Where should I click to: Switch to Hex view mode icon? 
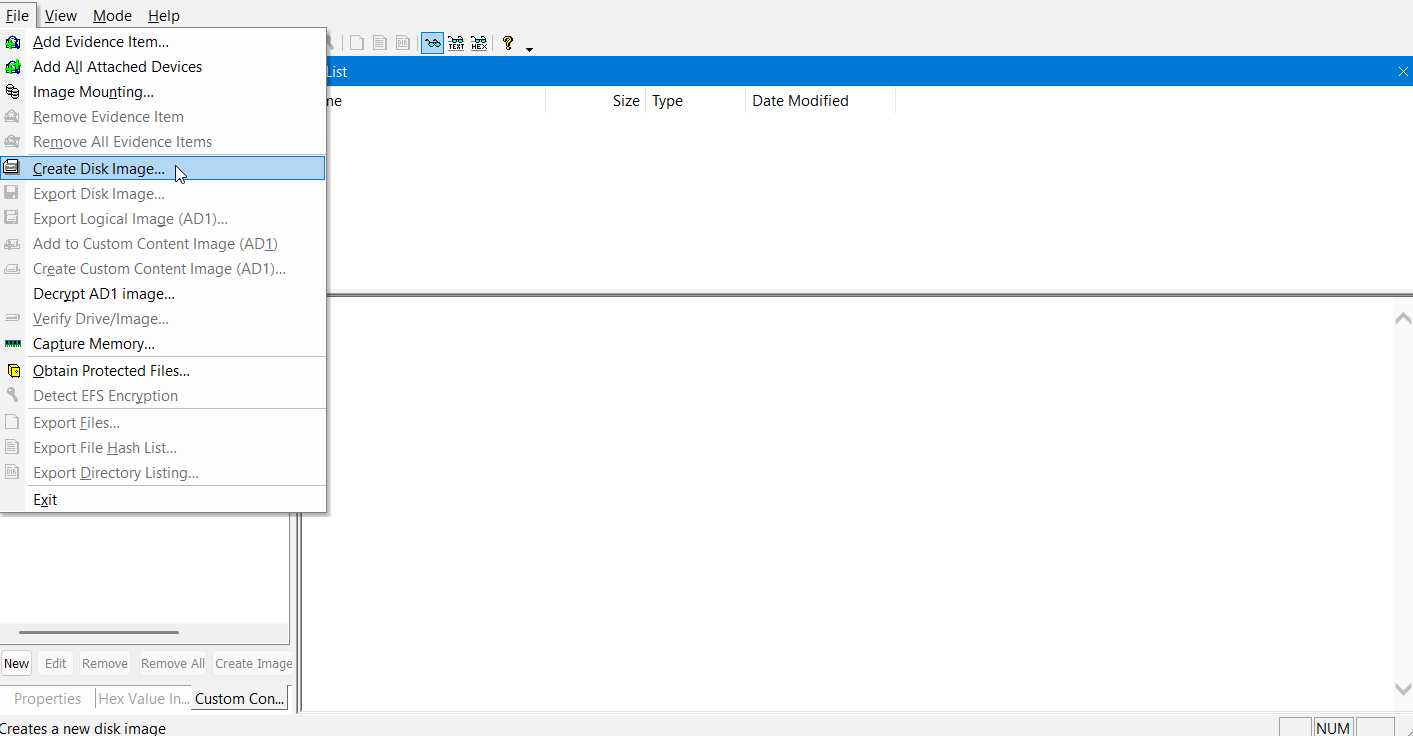(x=479, y=43)
